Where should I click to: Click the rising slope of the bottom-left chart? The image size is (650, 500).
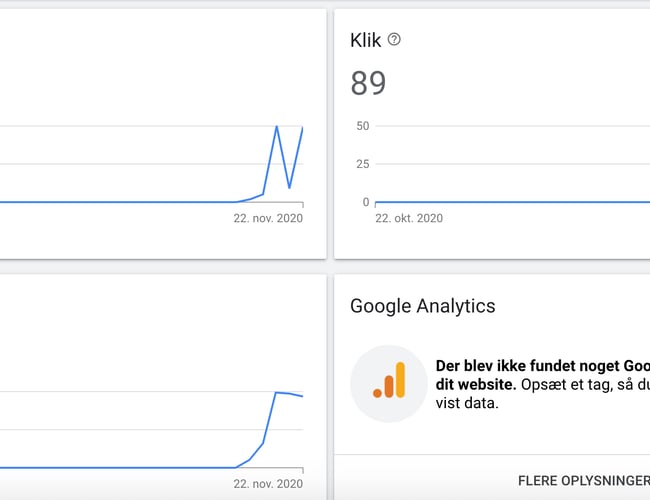coord(269,420)
